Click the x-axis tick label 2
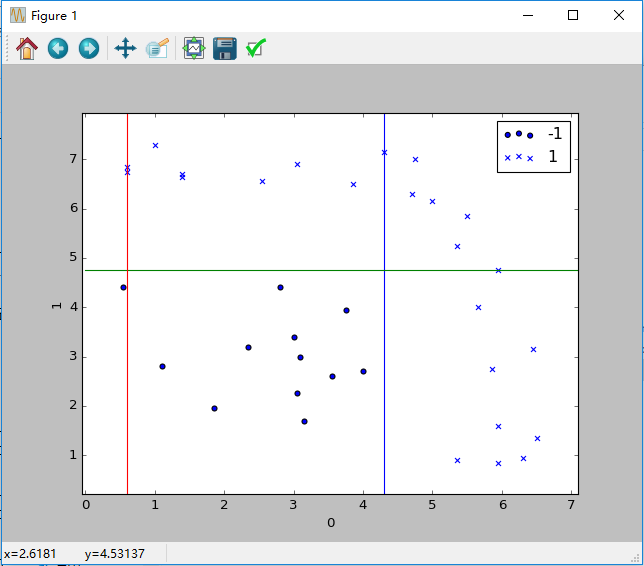 click(x=224, y=504)
